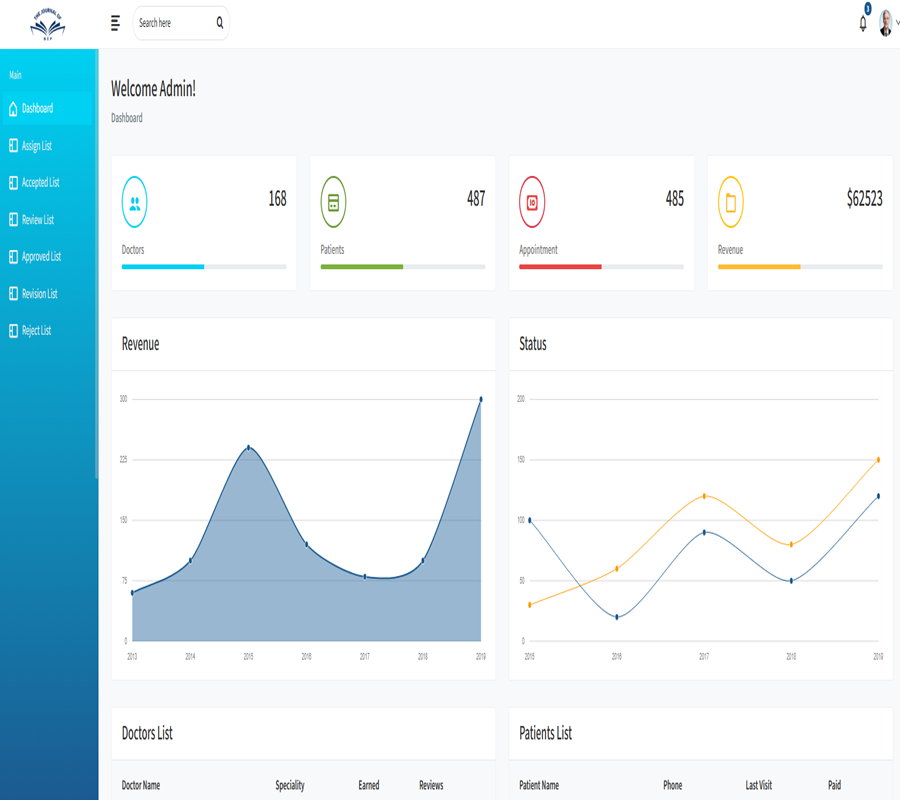Click the journal logo in header
900x800 pixels.
tap(47, 24)
